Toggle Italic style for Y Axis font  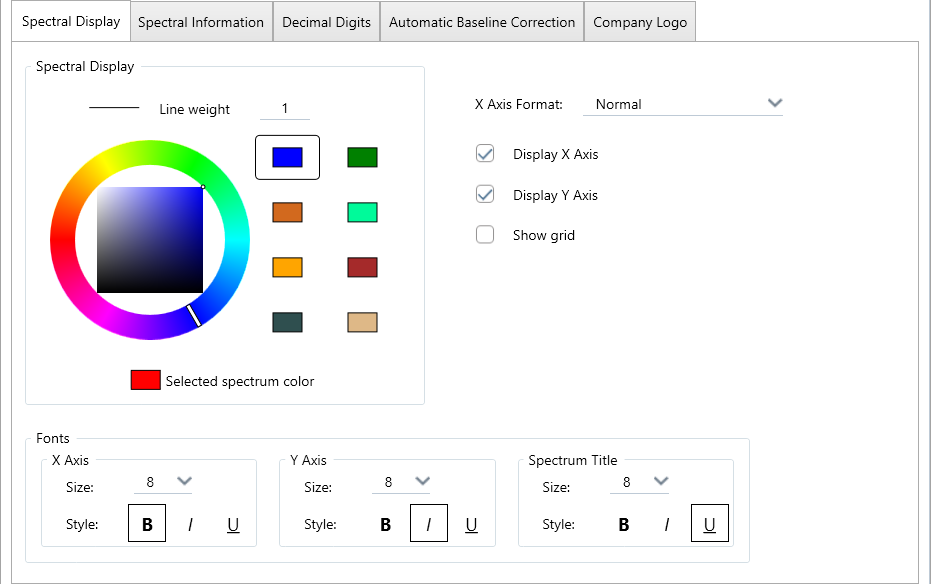(428, 524)
